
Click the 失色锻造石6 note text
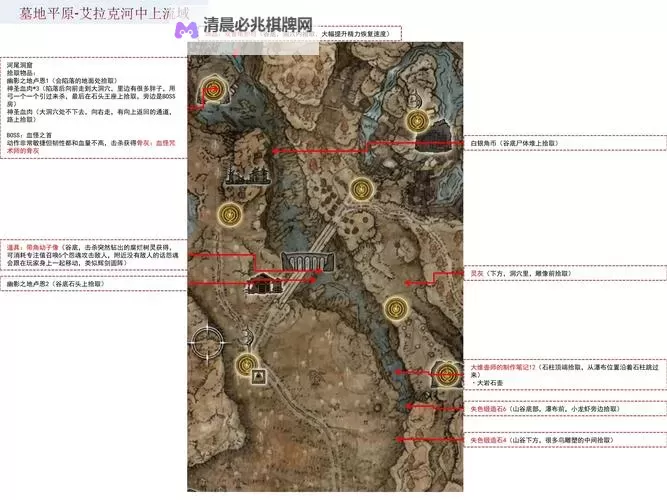coord(544,409)
